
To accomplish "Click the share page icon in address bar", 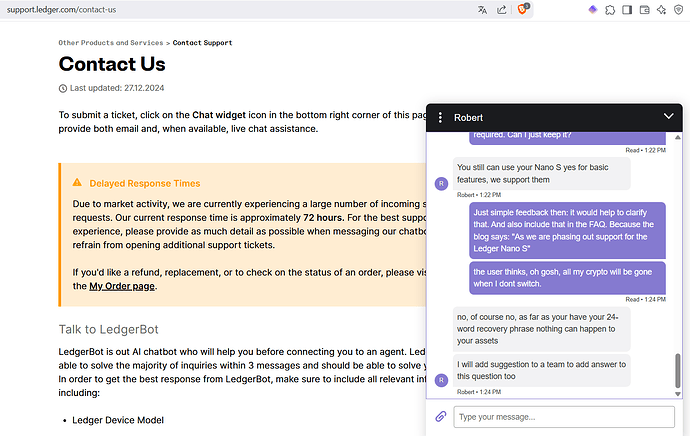I will click(x=502, y=10).
